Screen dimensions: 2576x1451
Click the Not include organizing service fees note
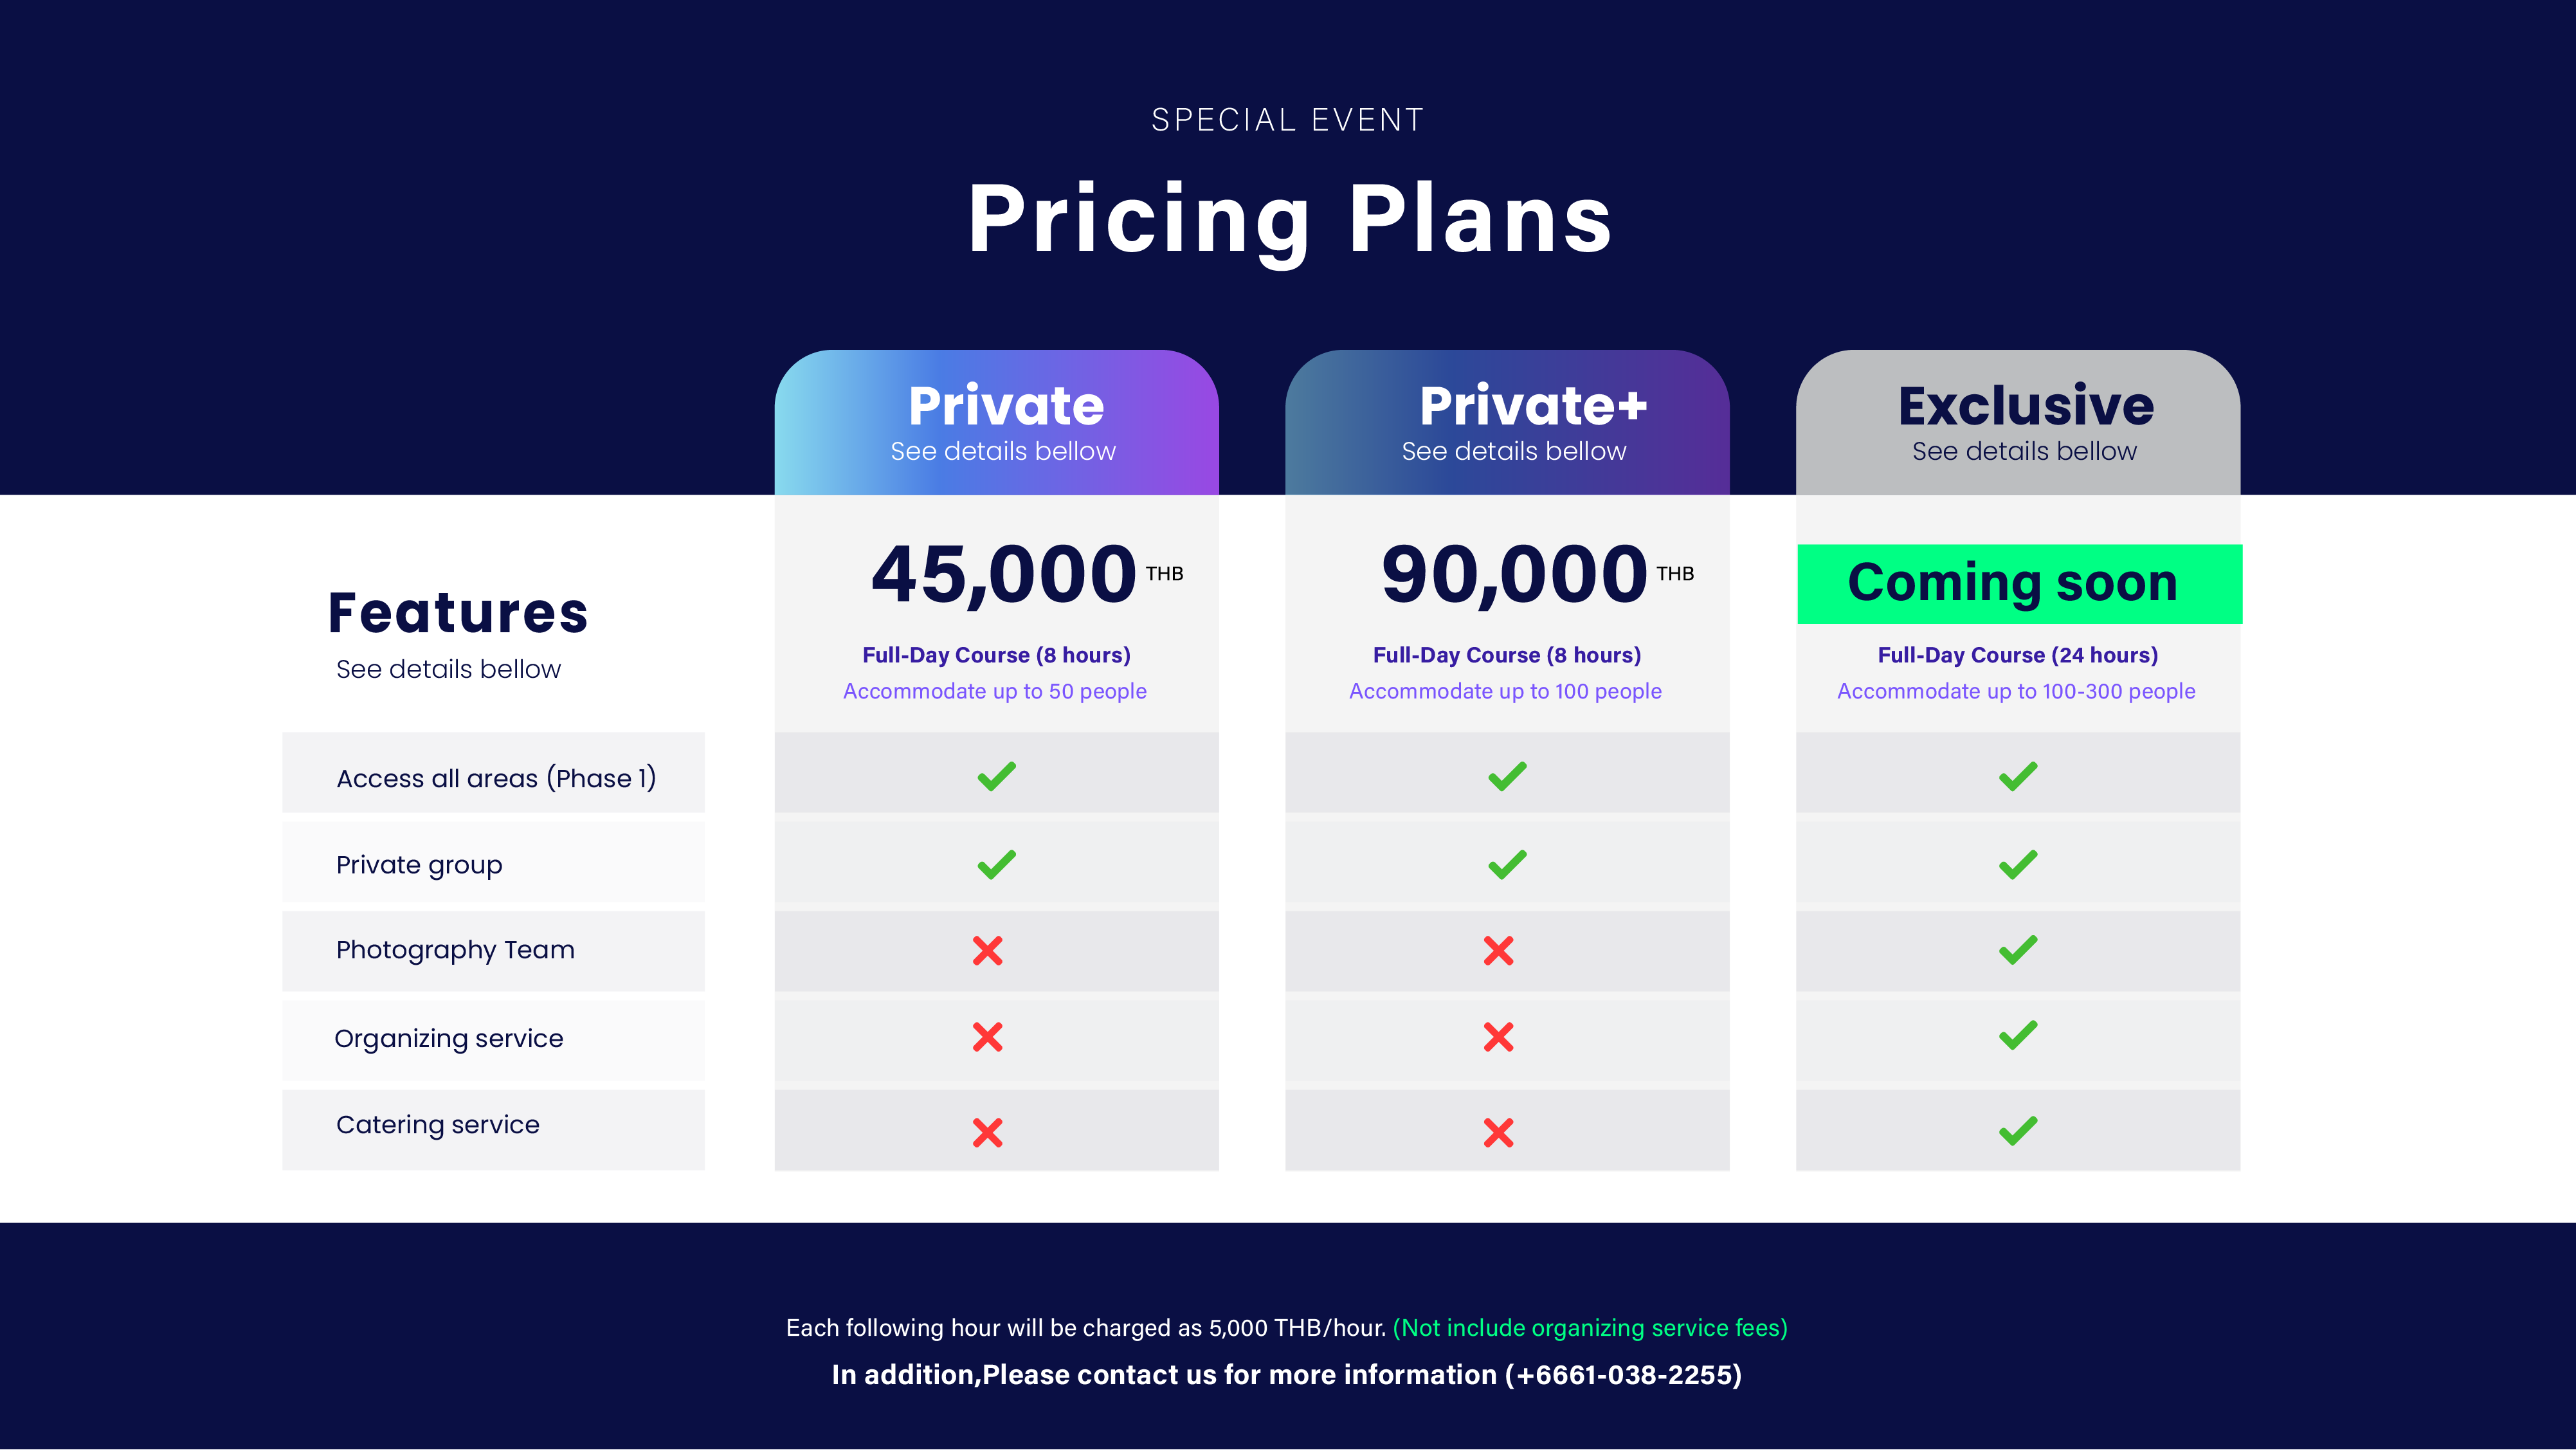click(x=1590, y=1328)
